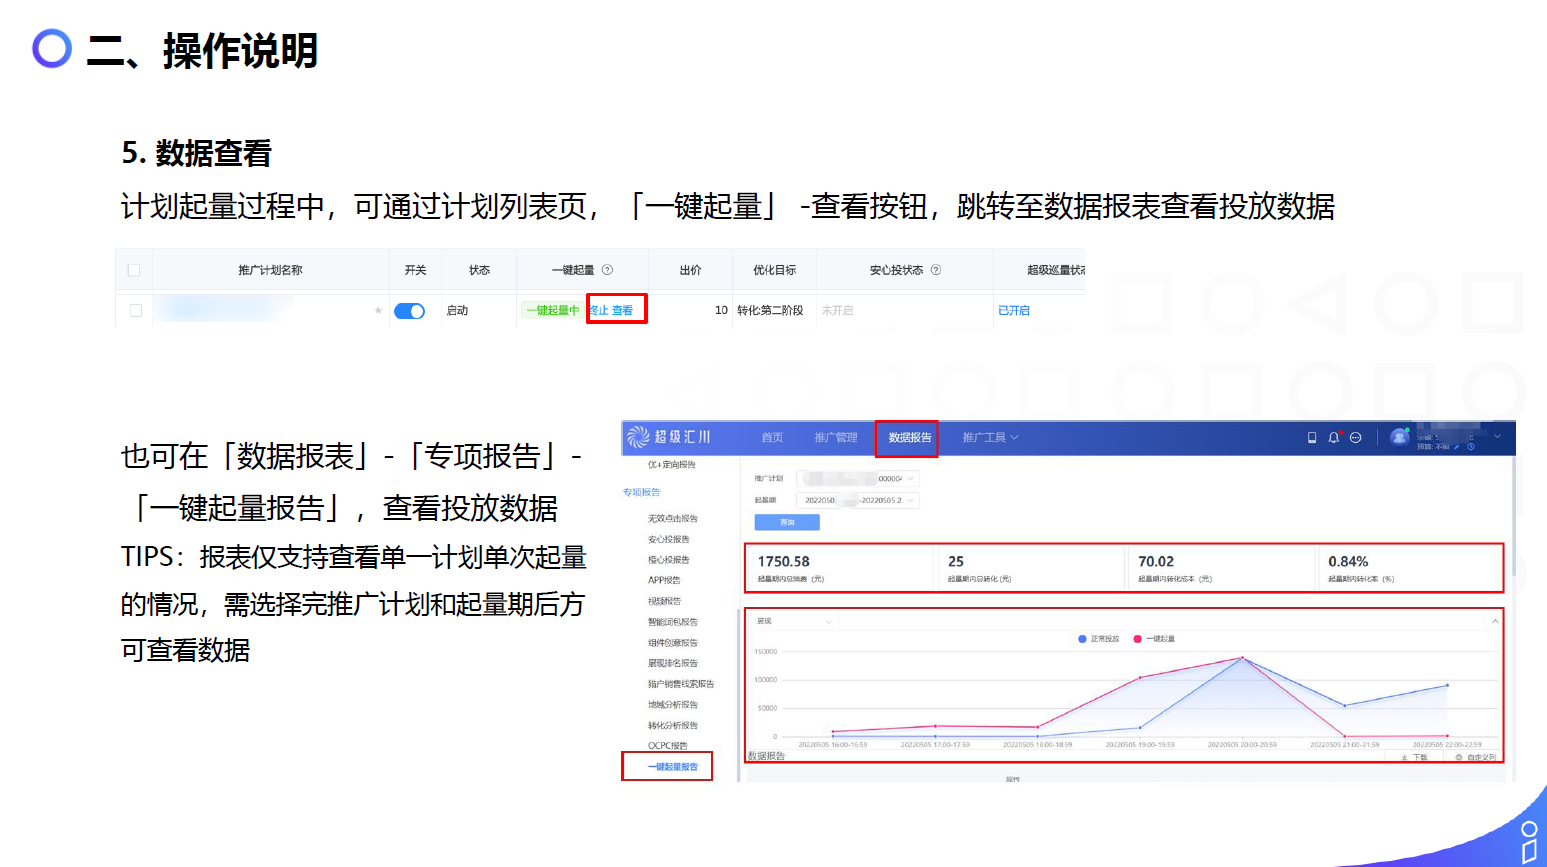The image size is (1547, 867).
Task: Open the 推广计划 dropdown selector
Action: (x=857, y=479)
